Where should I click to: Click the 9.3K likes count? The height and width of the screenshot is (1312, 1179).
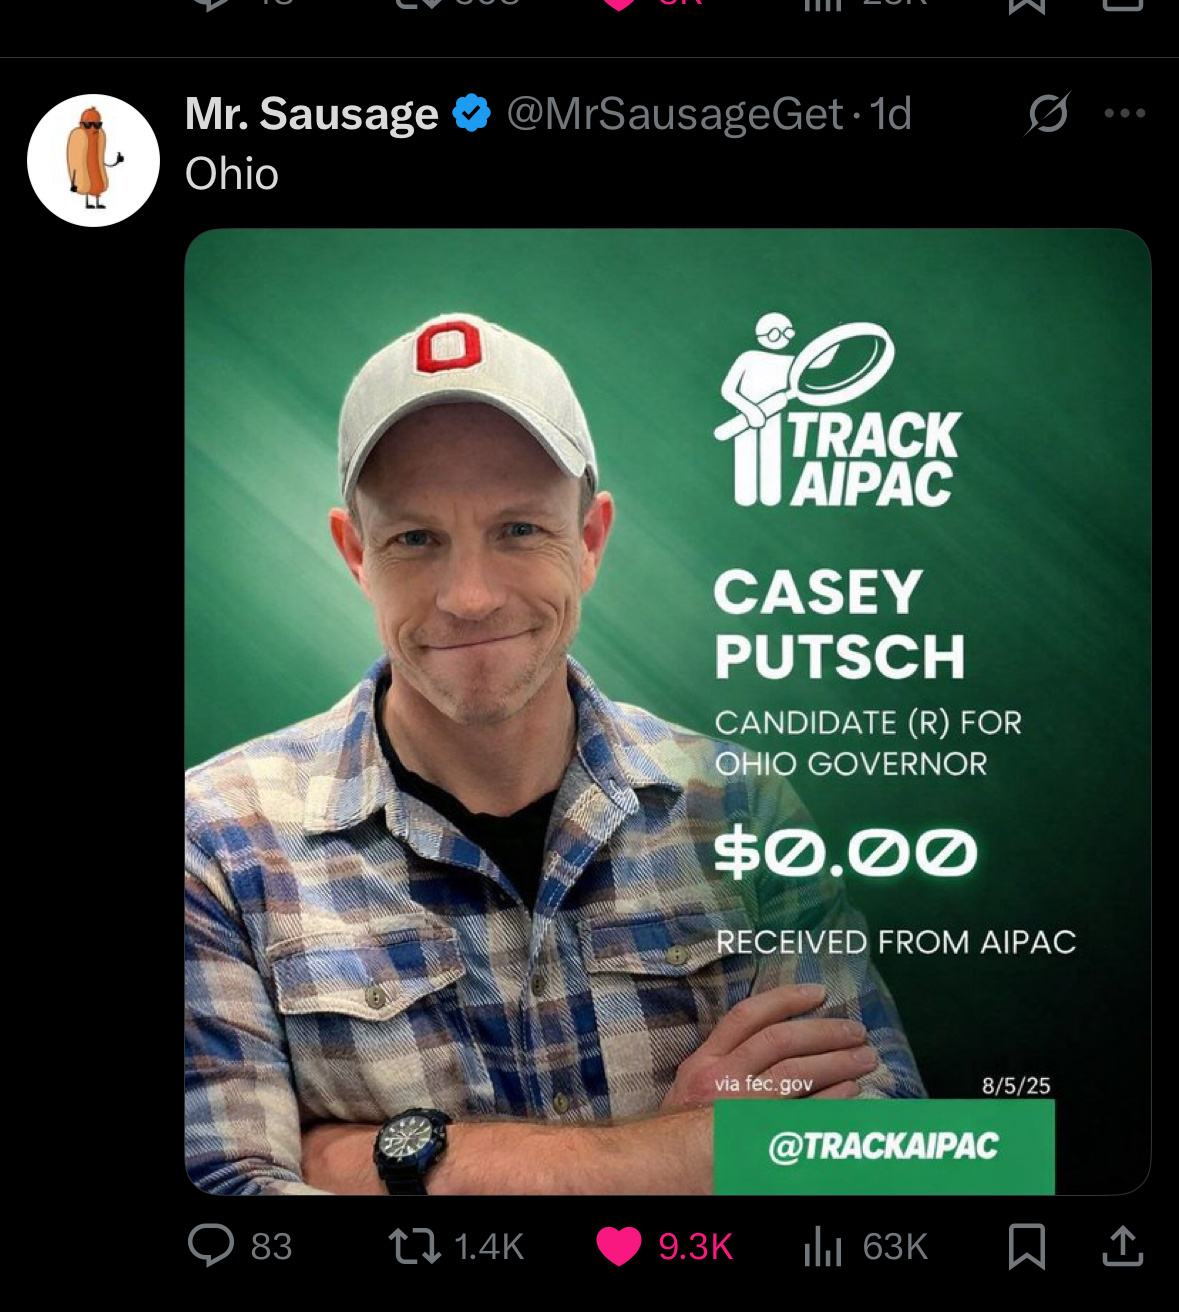click(x=696, y=1247)
